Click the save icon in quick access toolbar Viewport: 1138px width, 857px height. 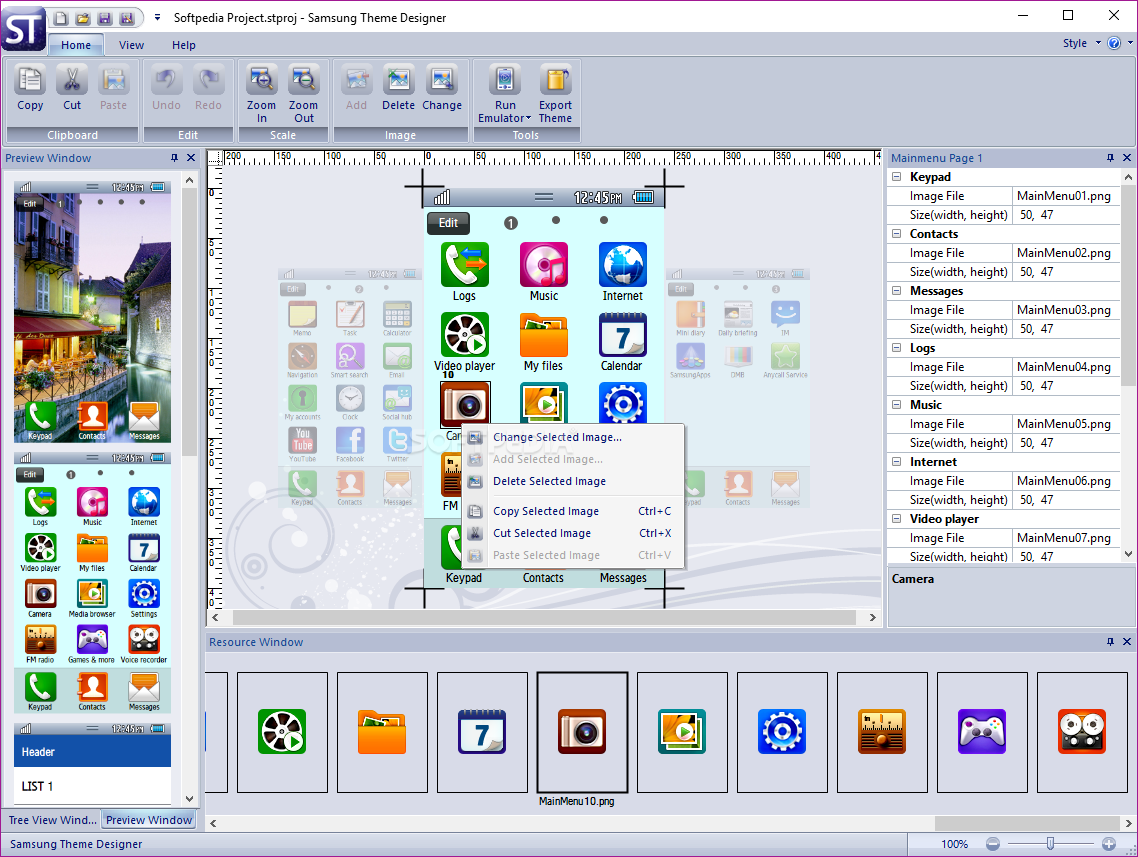[105, 18]
